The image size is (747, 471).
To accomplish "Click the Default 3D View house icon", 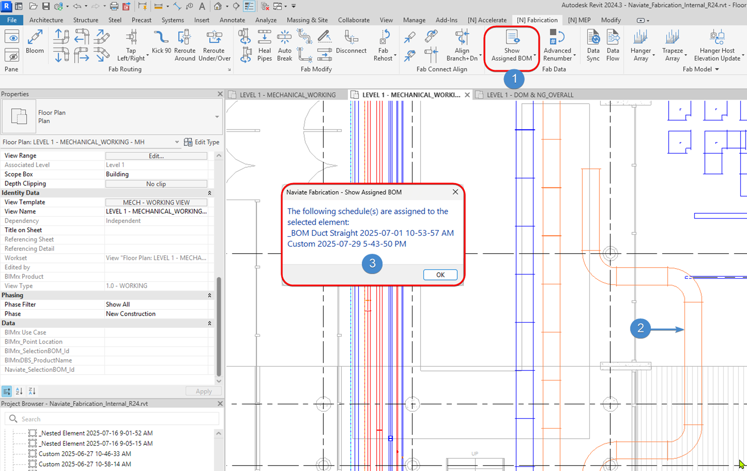I will tap(217, 6).
